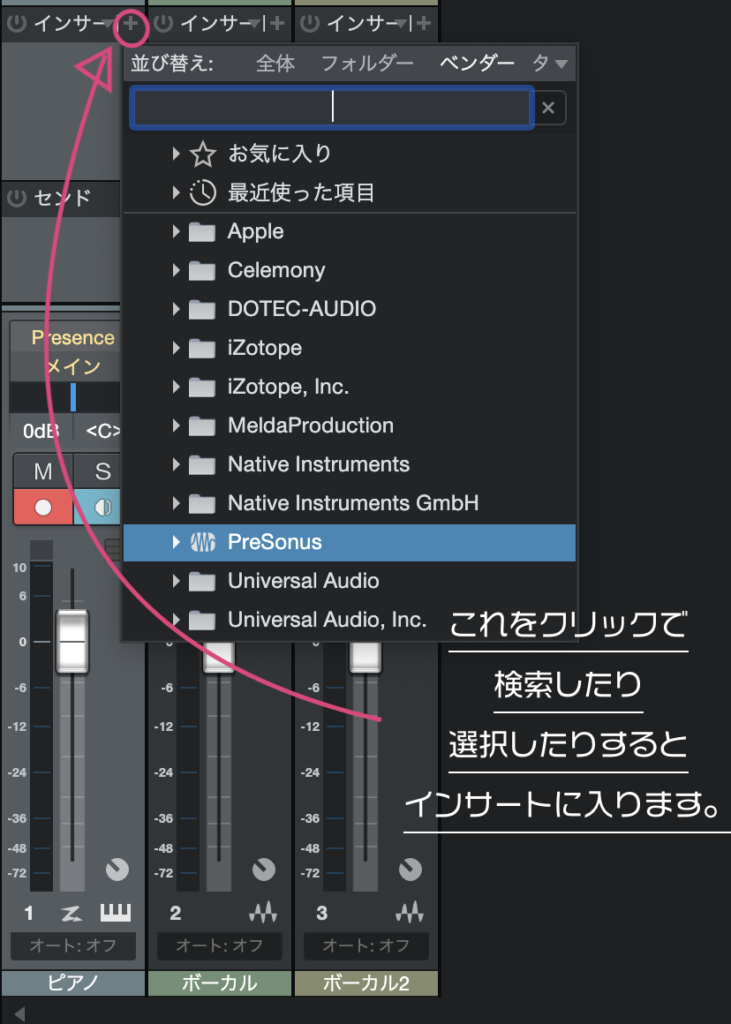Open automation mode オート: オフ on ボーカル2
731x1024 pixels.
tap(366, 945)
